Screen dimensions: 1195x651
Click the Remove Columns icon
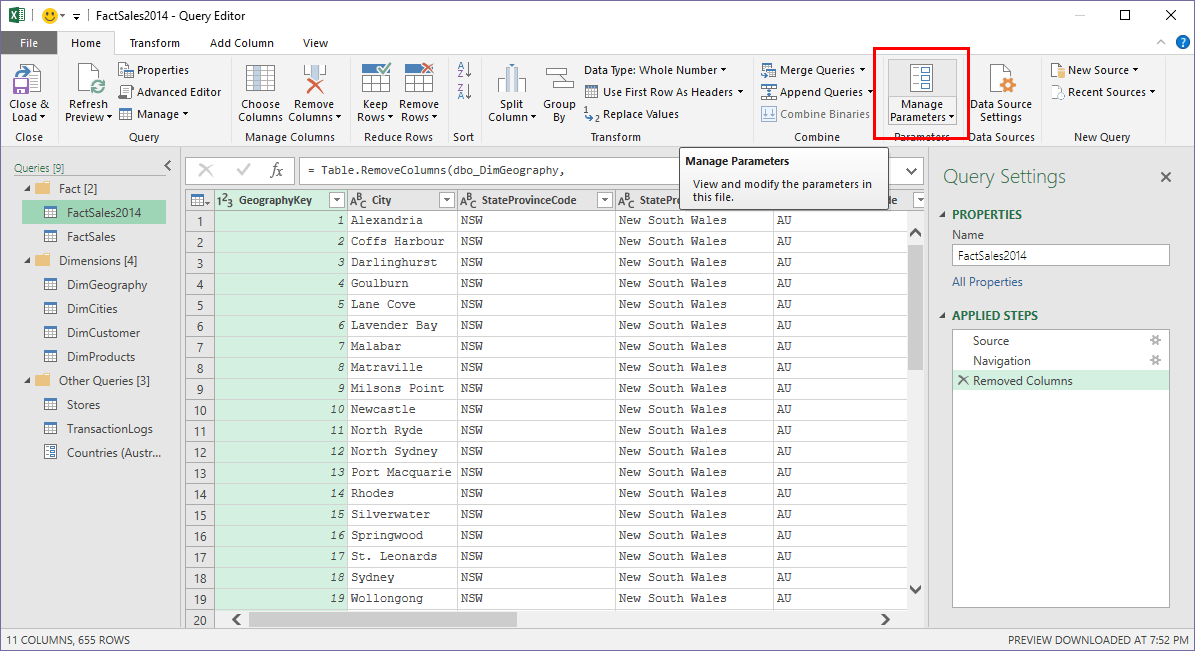click(314, 80)
